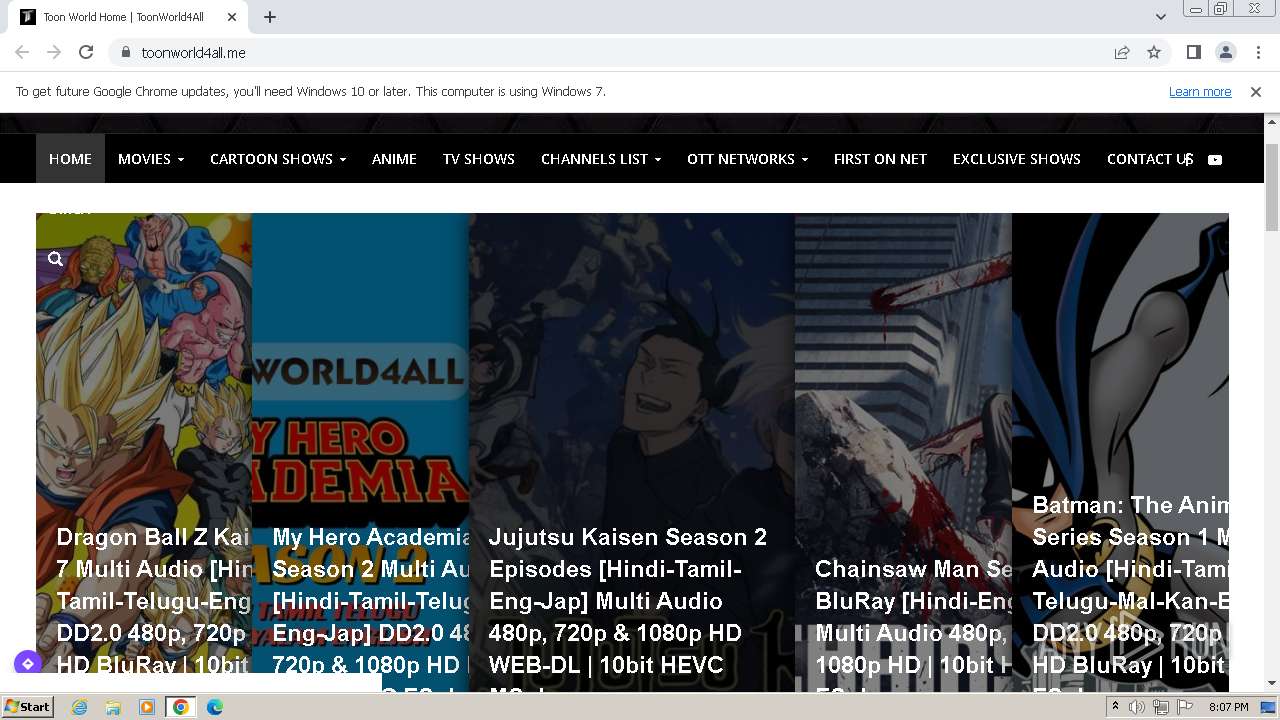Open the volume control in tray
The image size is (1280, 720).
[x=1137, y=707]
